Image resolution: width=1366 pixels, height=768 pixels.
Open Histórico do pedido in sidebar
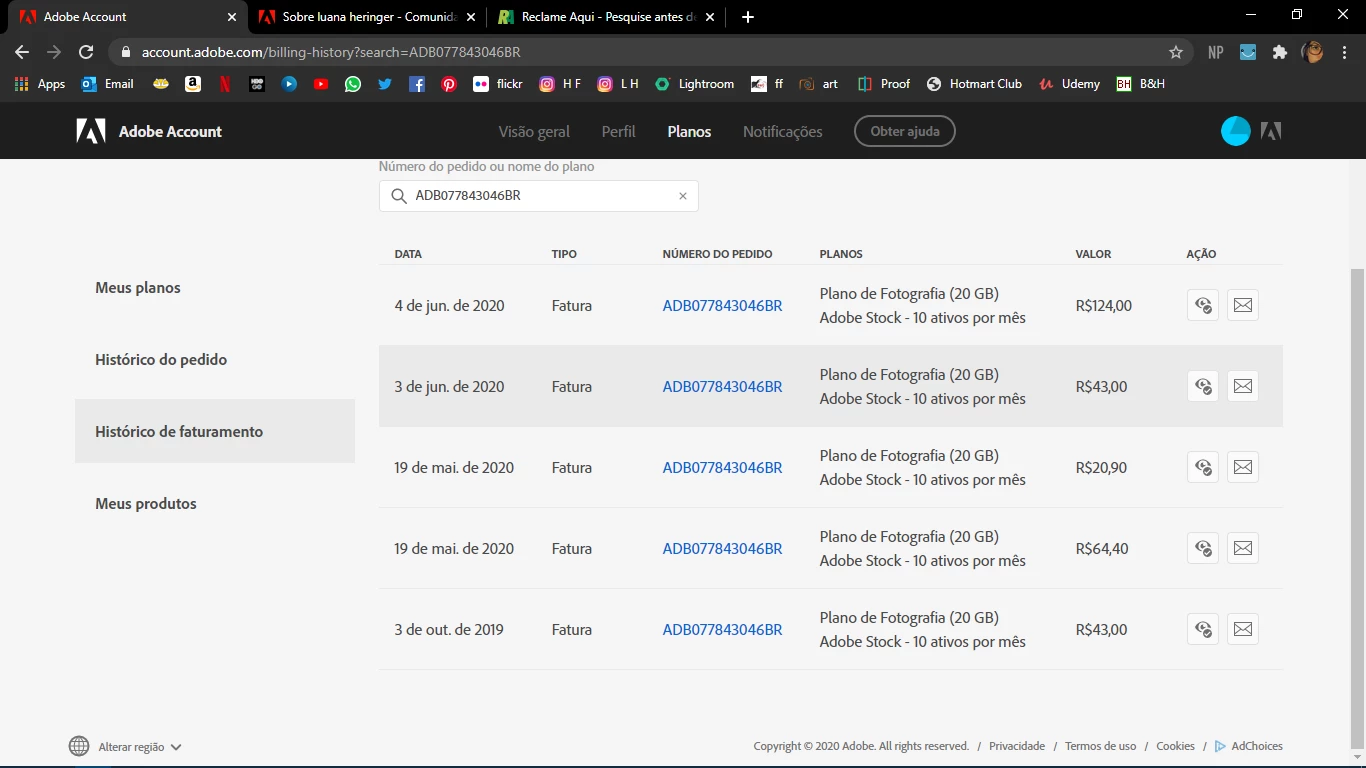(x=215, y=360)
